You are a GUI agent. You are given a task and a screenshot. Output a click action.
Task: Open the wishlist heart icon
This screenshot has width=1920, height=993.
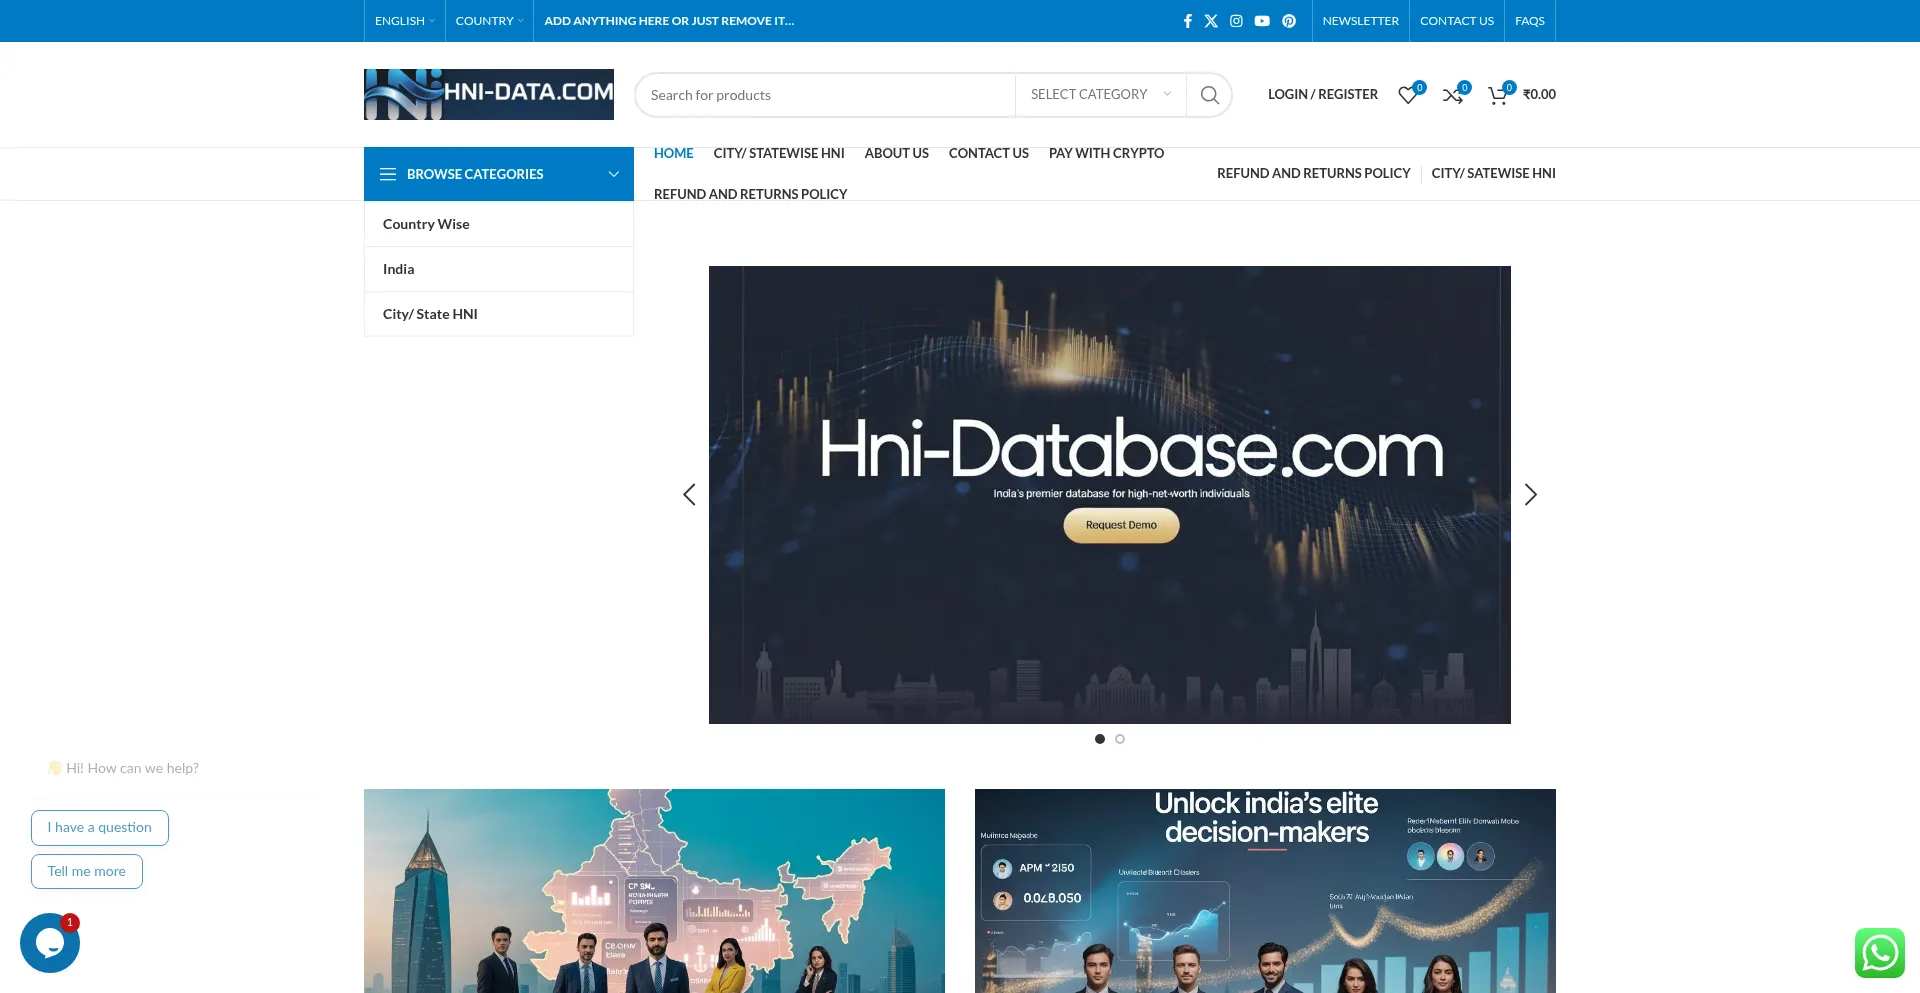point(1408,95)
